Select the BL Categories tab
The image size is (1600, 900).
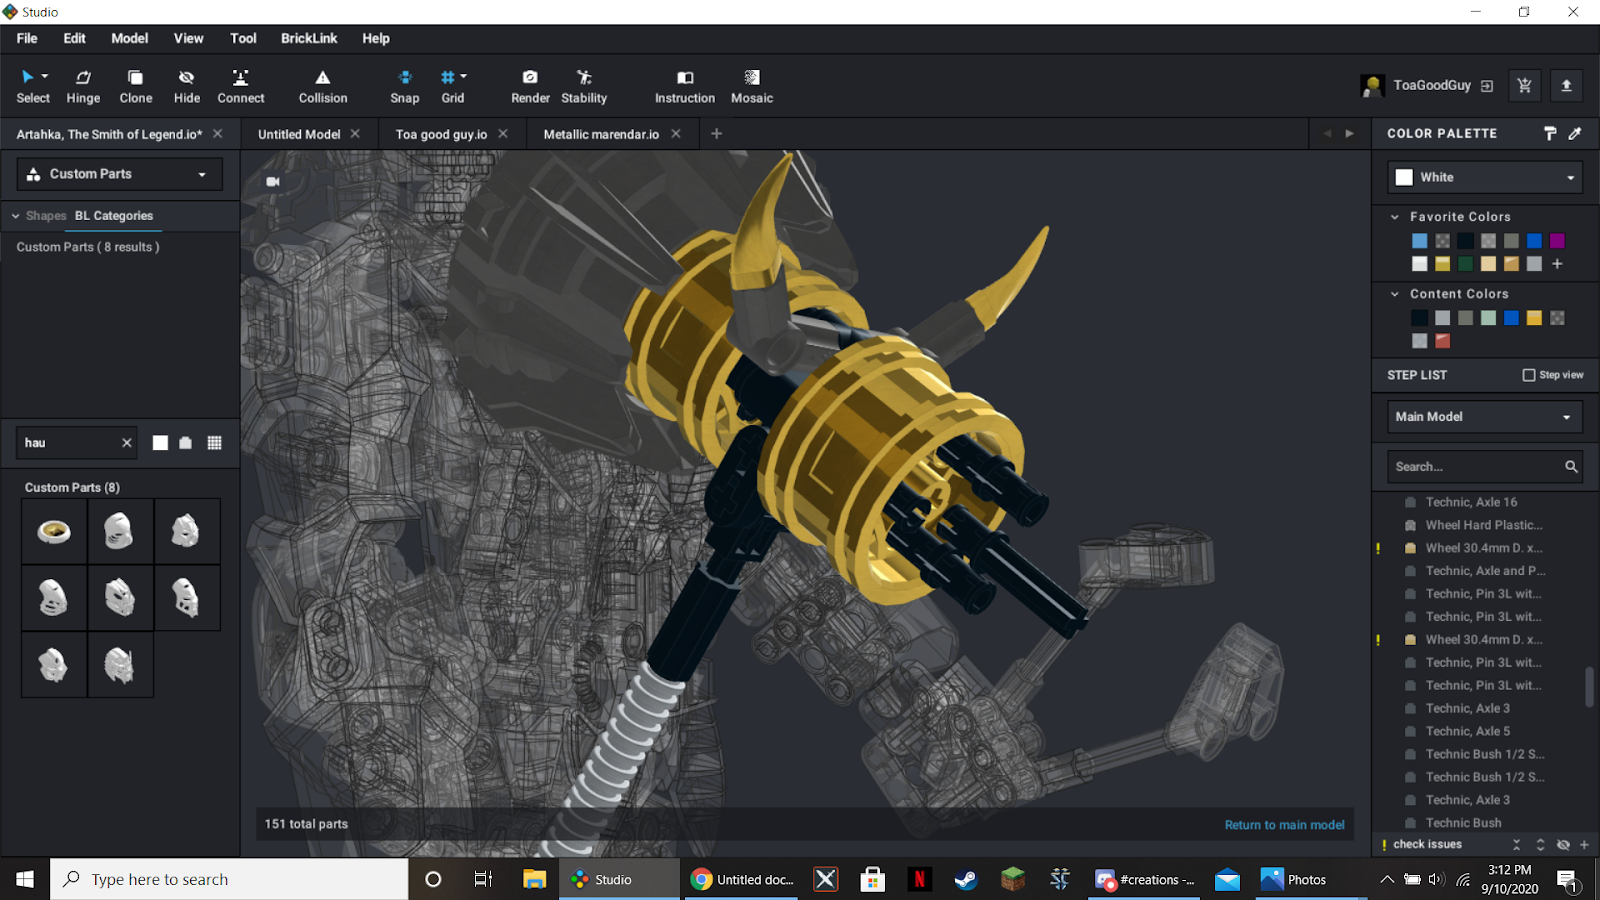point(114,216)
